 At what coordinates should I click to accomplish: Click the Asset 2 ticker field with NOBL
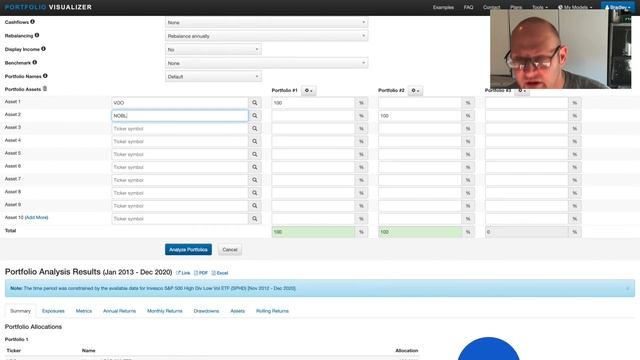[180, 116]
